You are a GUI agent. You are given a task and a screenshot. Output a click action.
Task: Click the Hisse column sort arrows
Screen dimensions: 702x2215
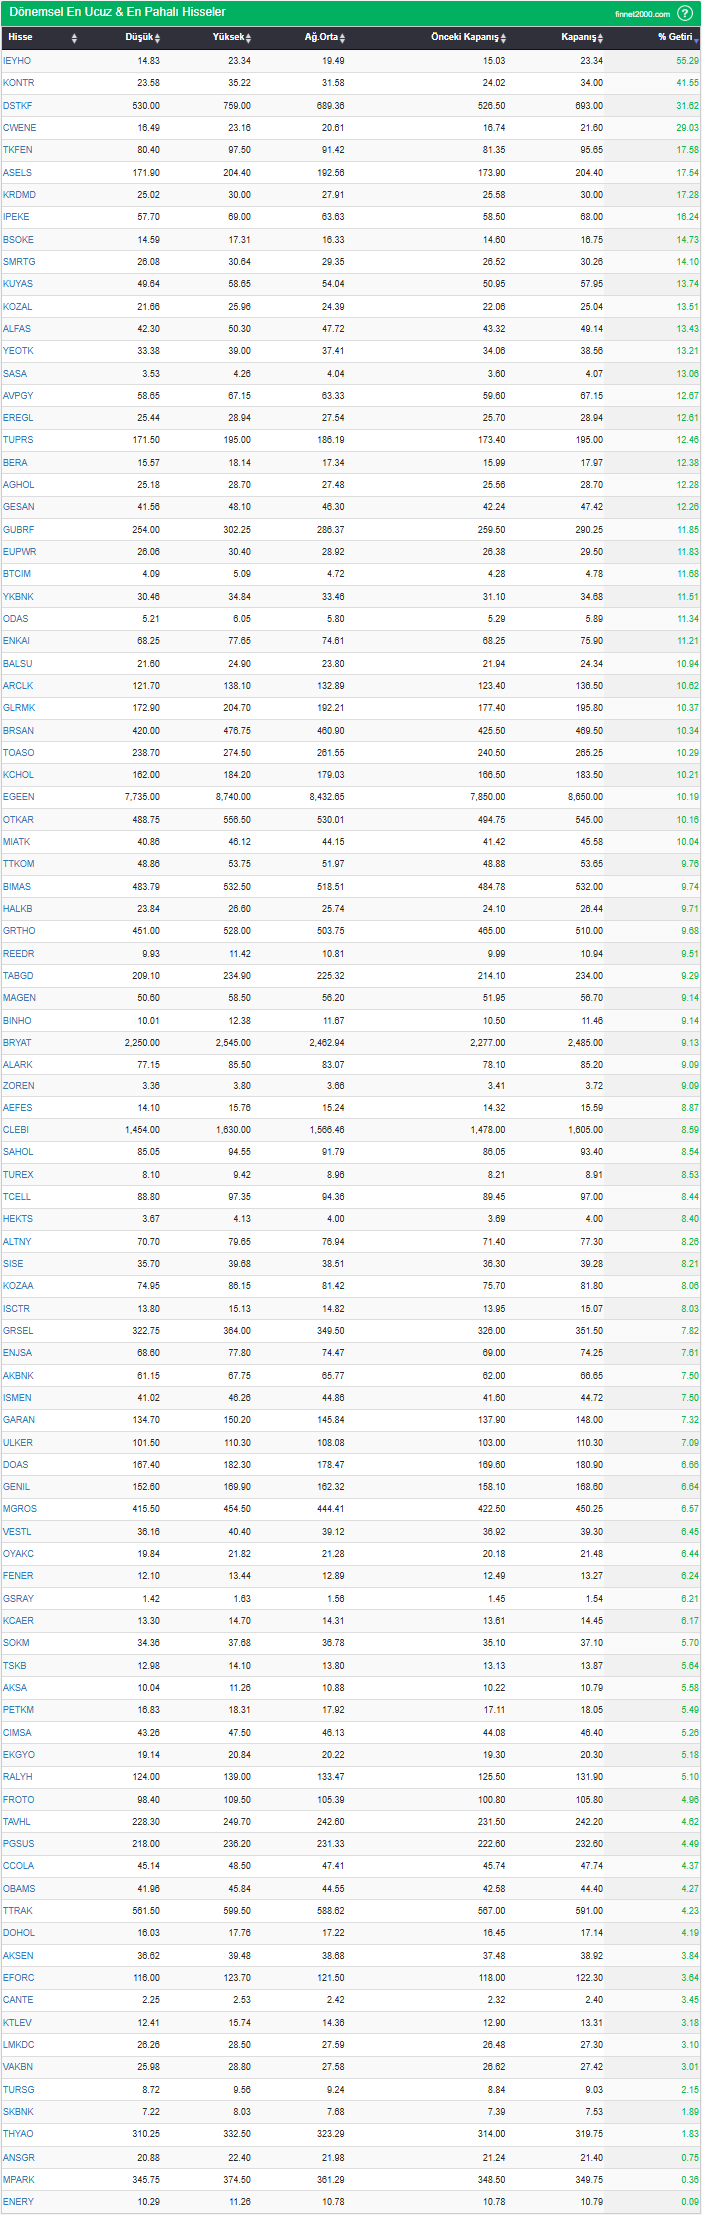74,38
